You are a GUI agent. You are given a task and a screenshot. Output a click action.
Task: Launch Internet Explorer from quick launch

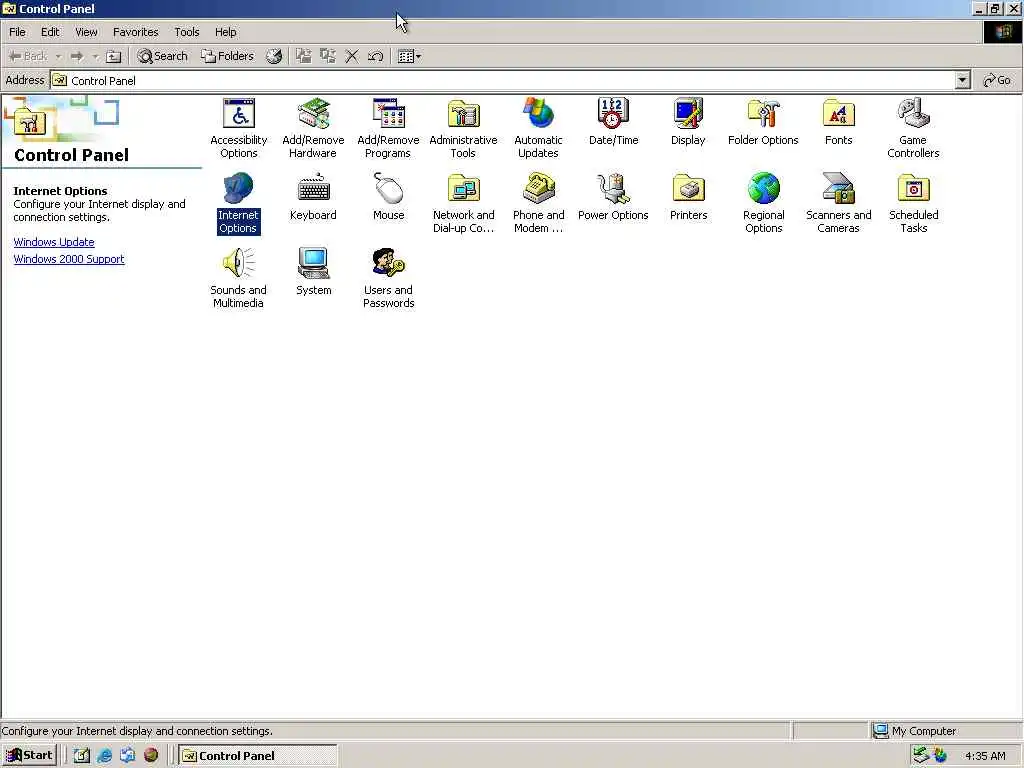(104, 756)
